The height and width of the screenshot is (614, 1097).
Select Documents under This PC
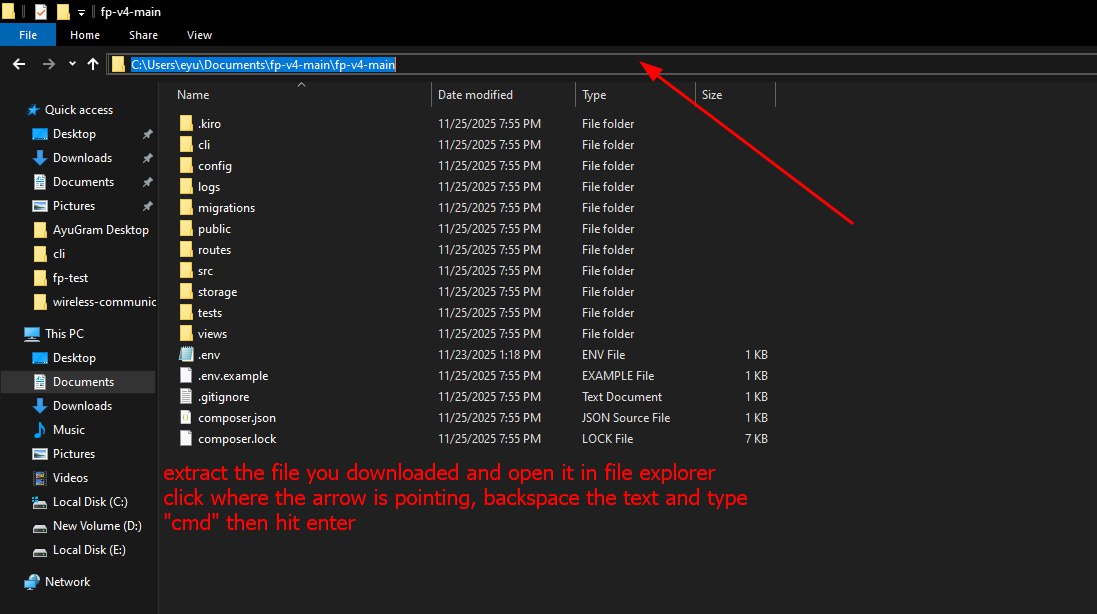(x=83, y=382)
